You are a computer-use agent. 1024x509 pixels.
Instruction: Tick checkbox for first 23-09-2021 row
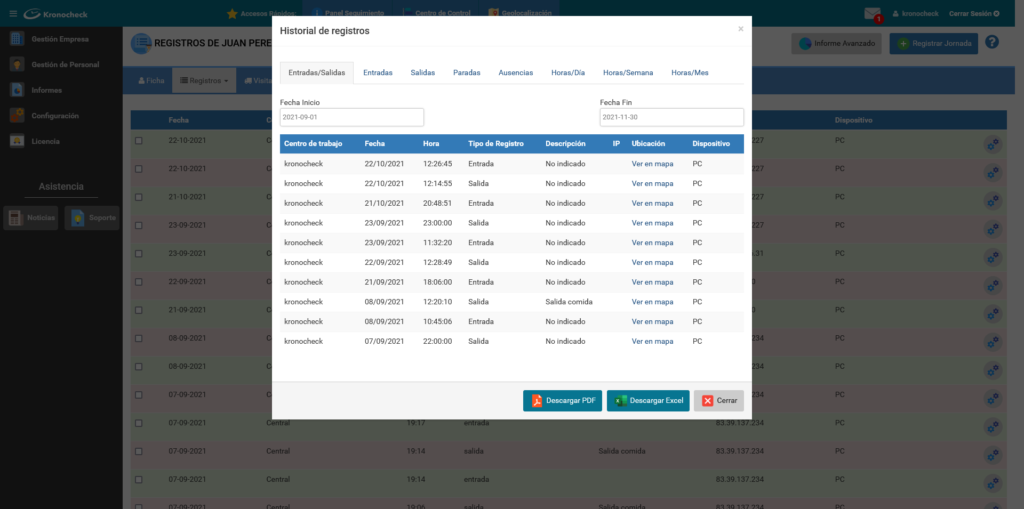pos(138,225)
